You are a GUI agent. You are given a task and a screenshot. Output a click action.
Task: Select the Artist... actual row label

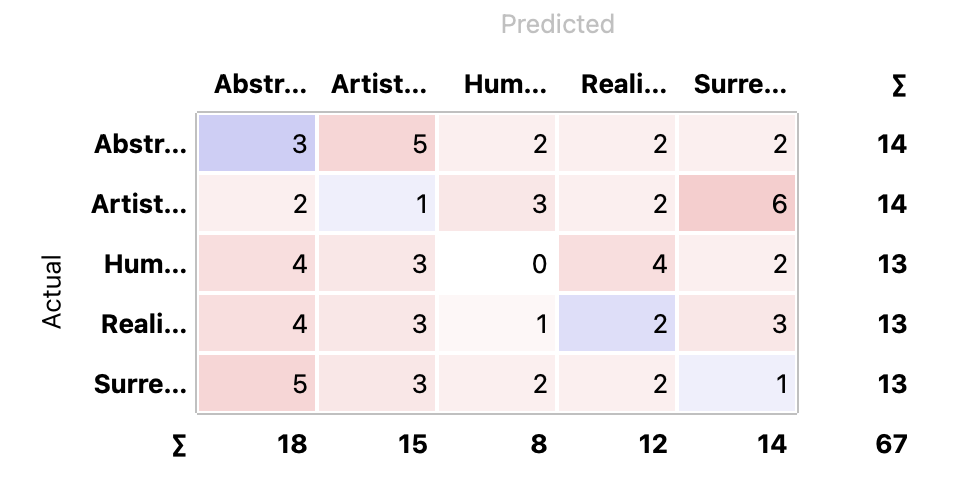pos(139,204)
